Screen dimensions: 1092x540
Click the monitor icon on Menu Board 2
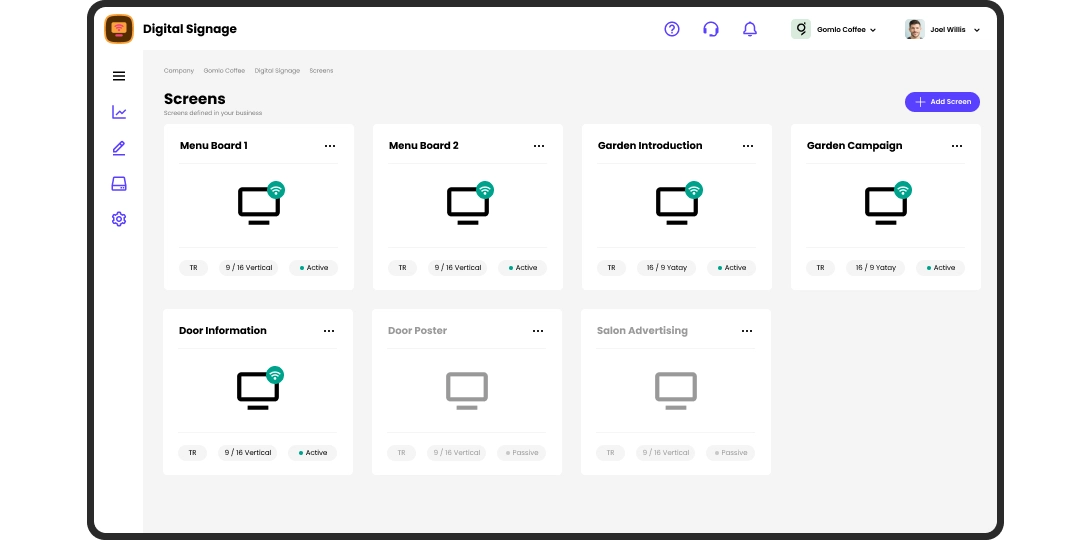(468, 206)
